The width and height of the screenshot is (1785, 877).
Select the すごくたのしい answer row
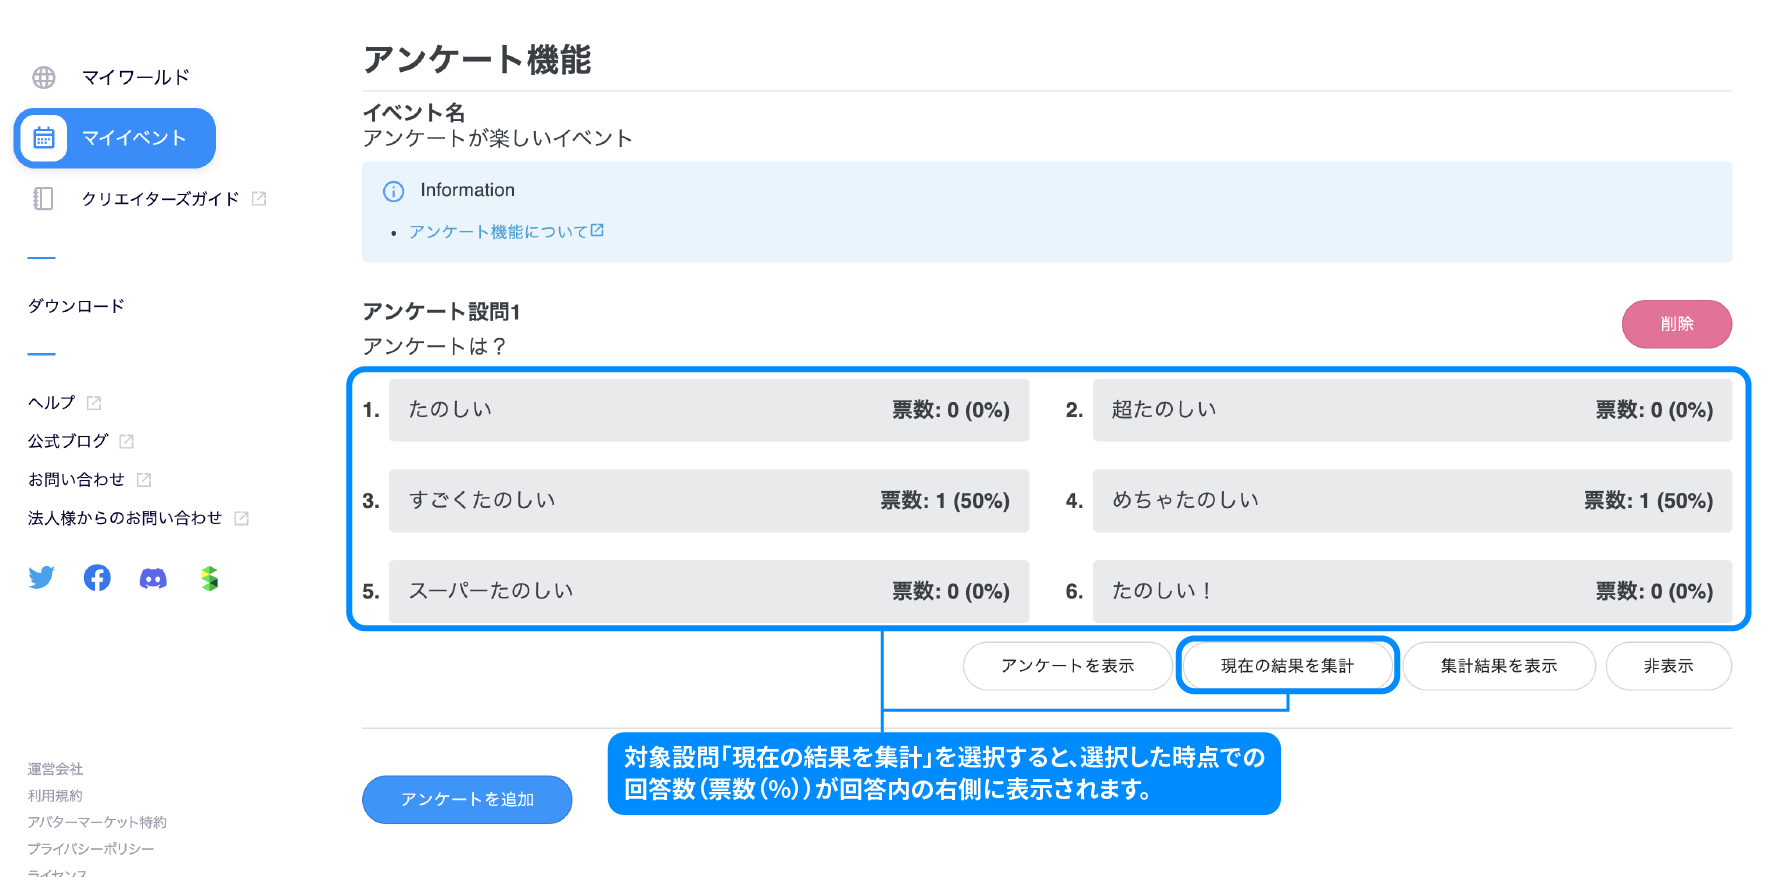click(x=708, y=501)
